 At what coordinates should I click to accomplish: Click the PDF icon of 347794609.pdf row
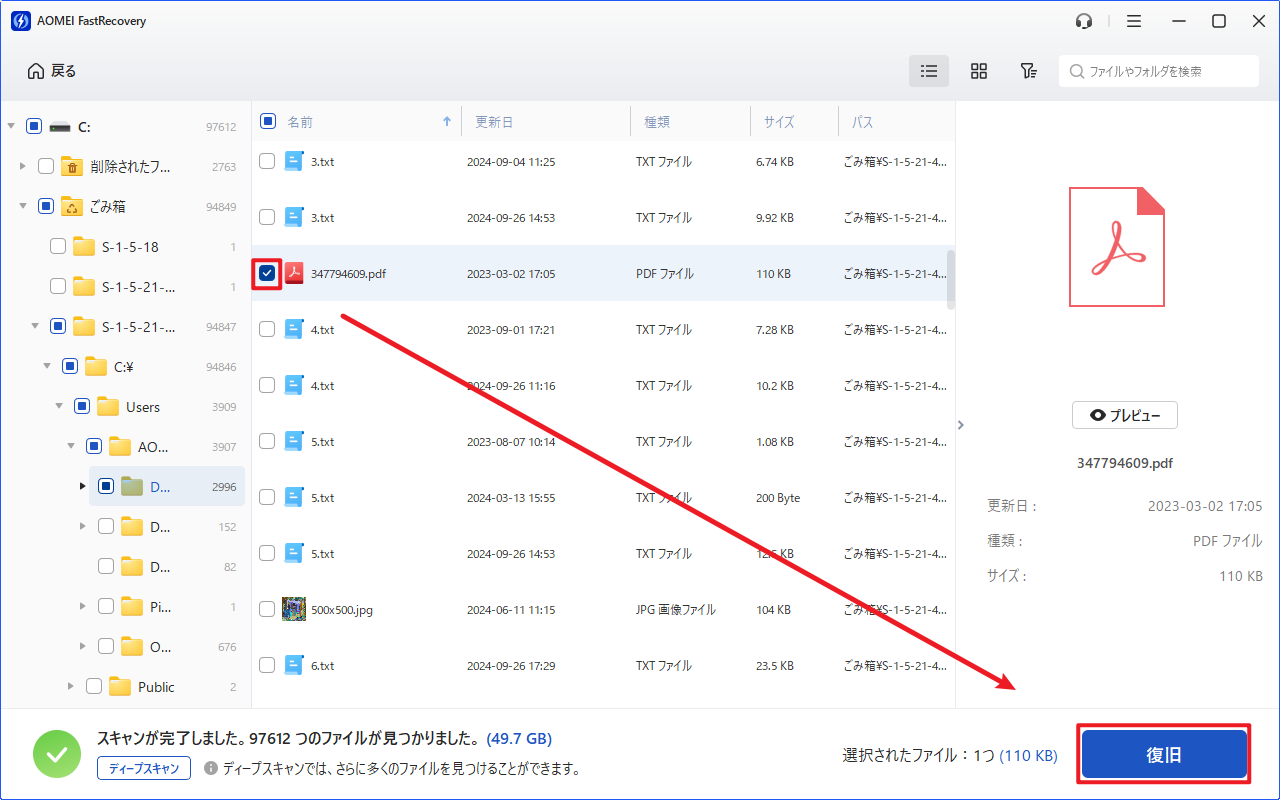294,273
